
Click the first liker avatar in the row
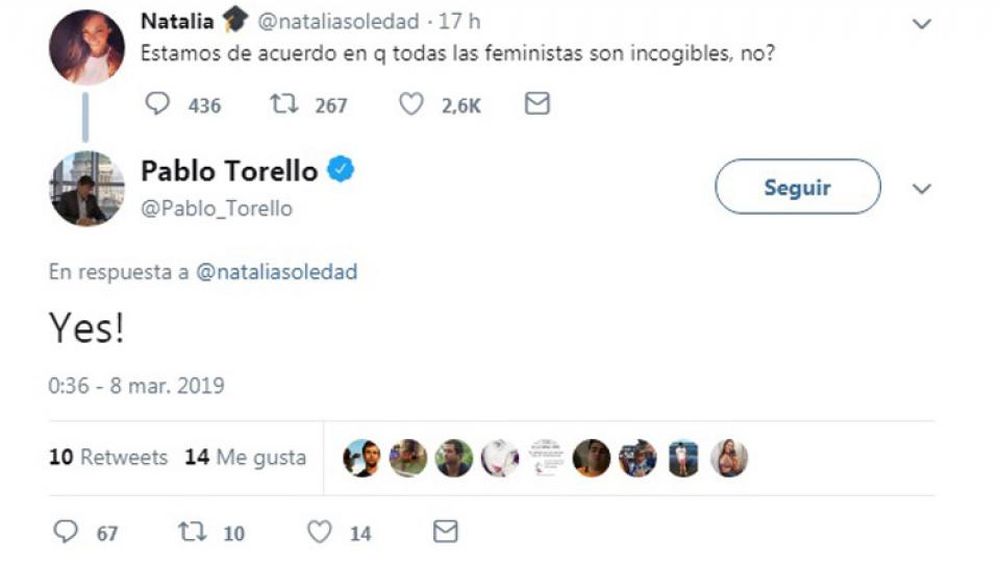coord(361,458)
